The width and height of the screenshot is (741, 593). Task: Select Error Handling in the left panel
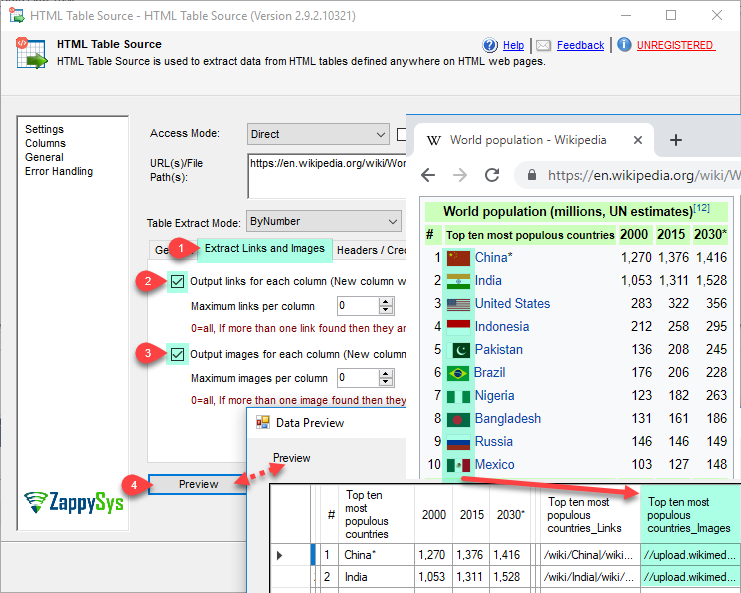[x=59, y=172]
